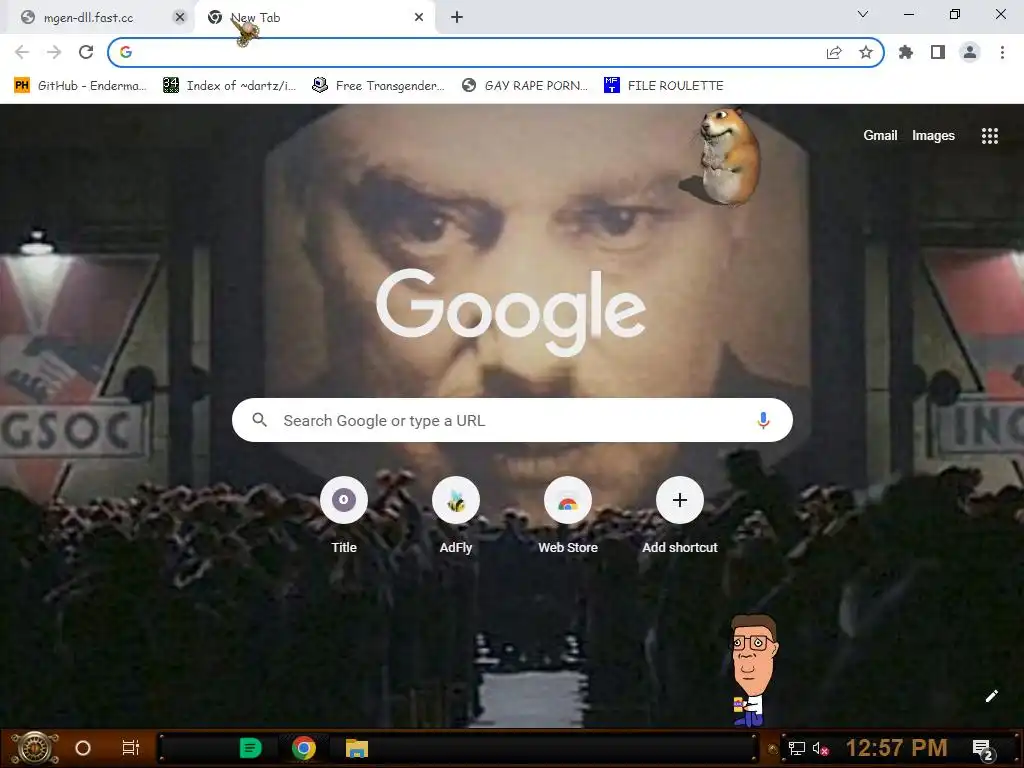The height and width of the screenshot is (768, 1024).
Task: Open Chrome three-dot menu
Action: (1002, 52)
